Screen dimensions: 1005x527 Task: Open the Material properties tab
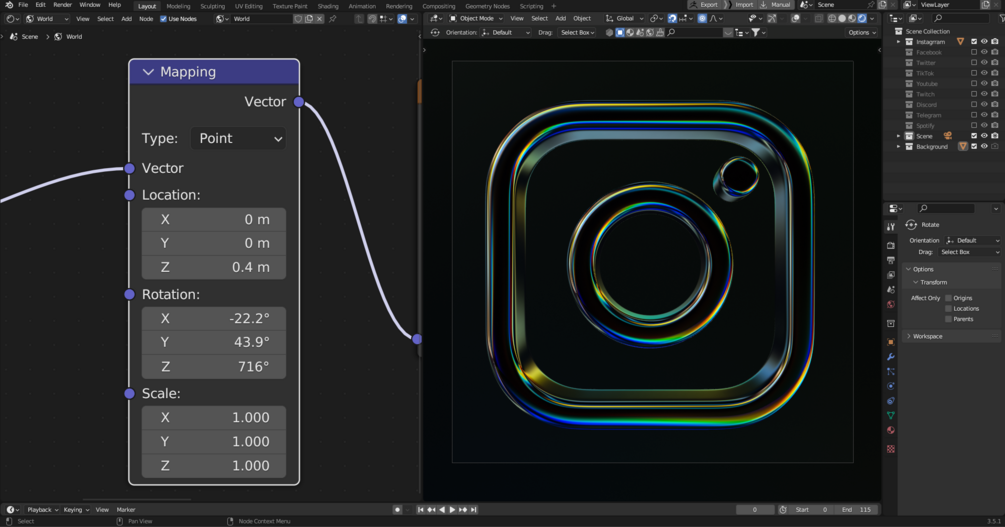pyautogui.click(x=891, y=430)
